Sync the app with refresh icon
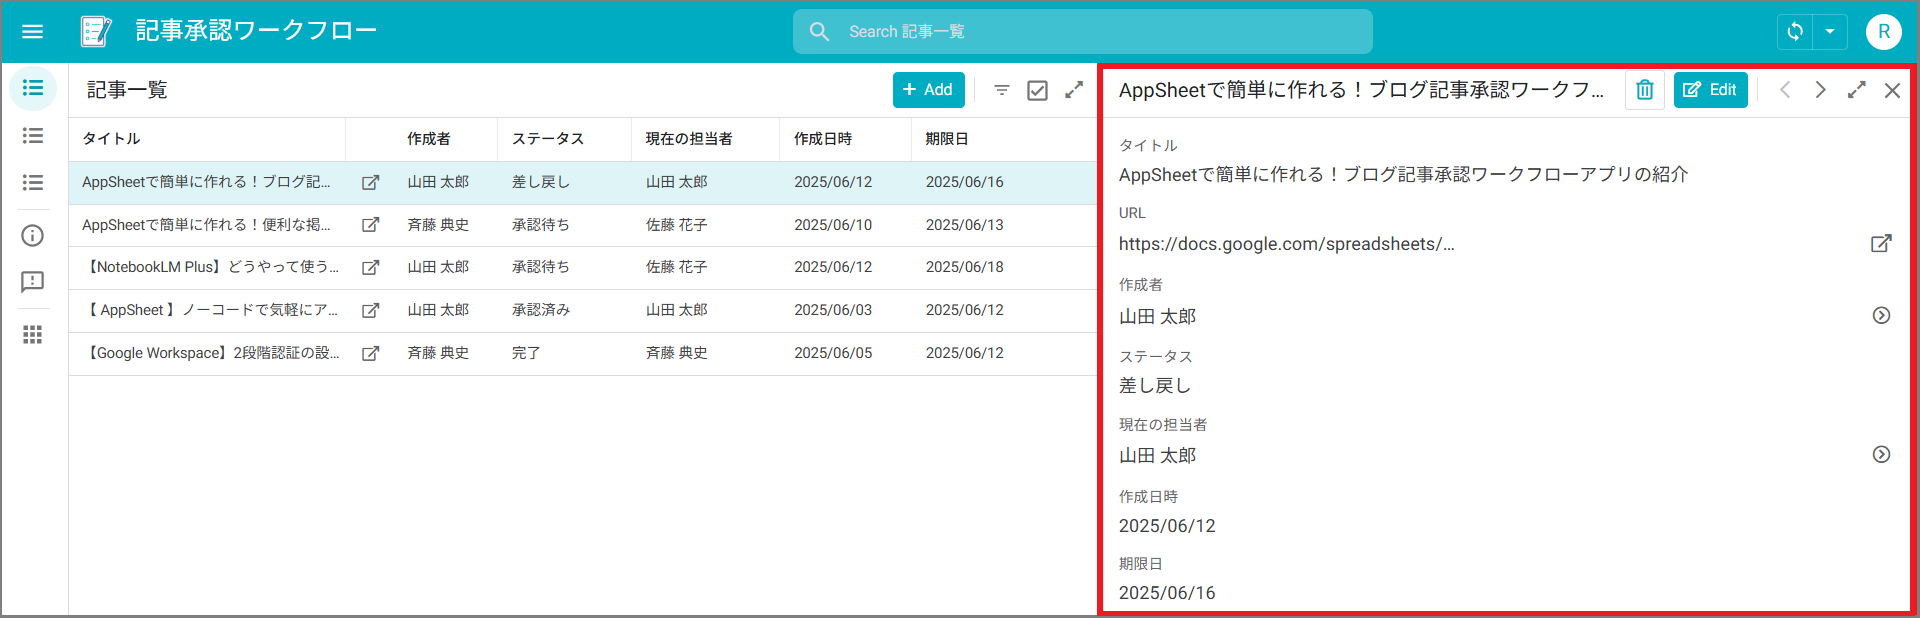 click(x=1795, y=31)
